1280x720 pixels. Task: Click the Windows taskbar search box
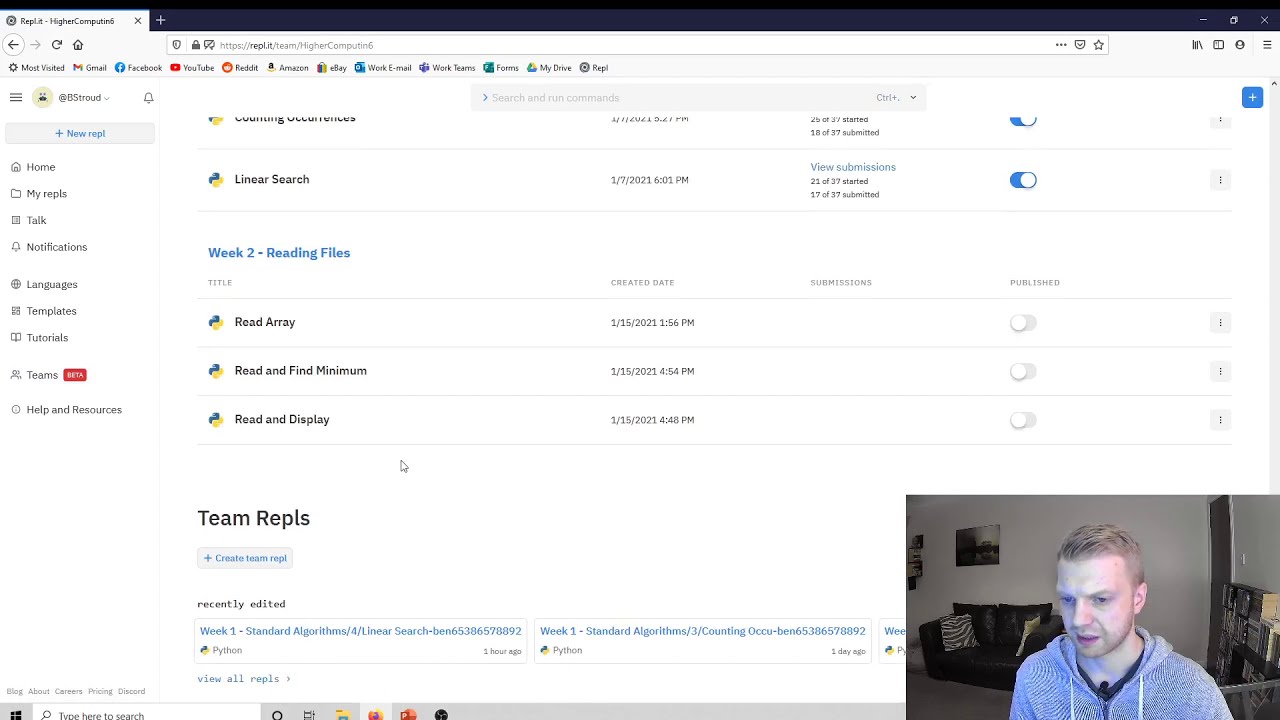pos(145,715)
